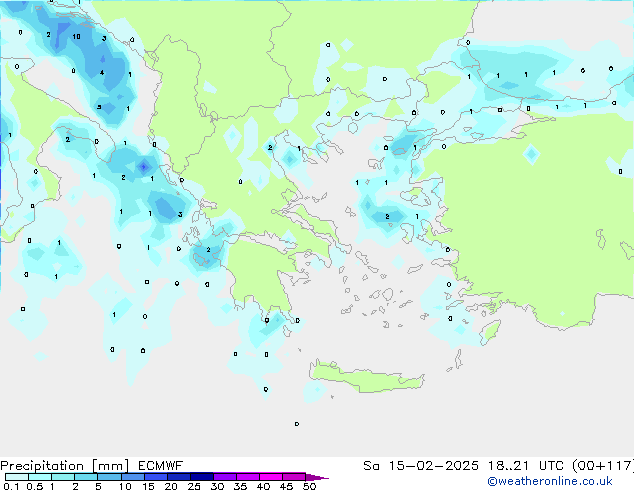
Task: Pick the 15–20 mm legend color swatch
Action: coord(156,477)
